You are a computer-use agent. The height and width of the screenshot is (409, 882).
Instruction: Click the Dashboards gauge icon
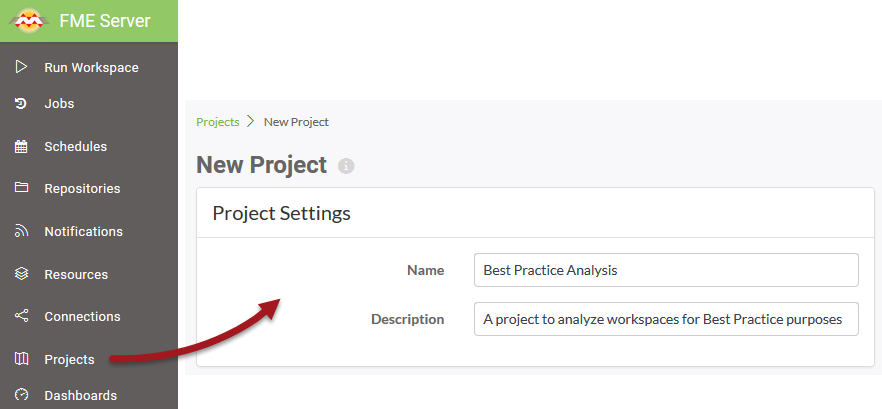pos(21,395)
